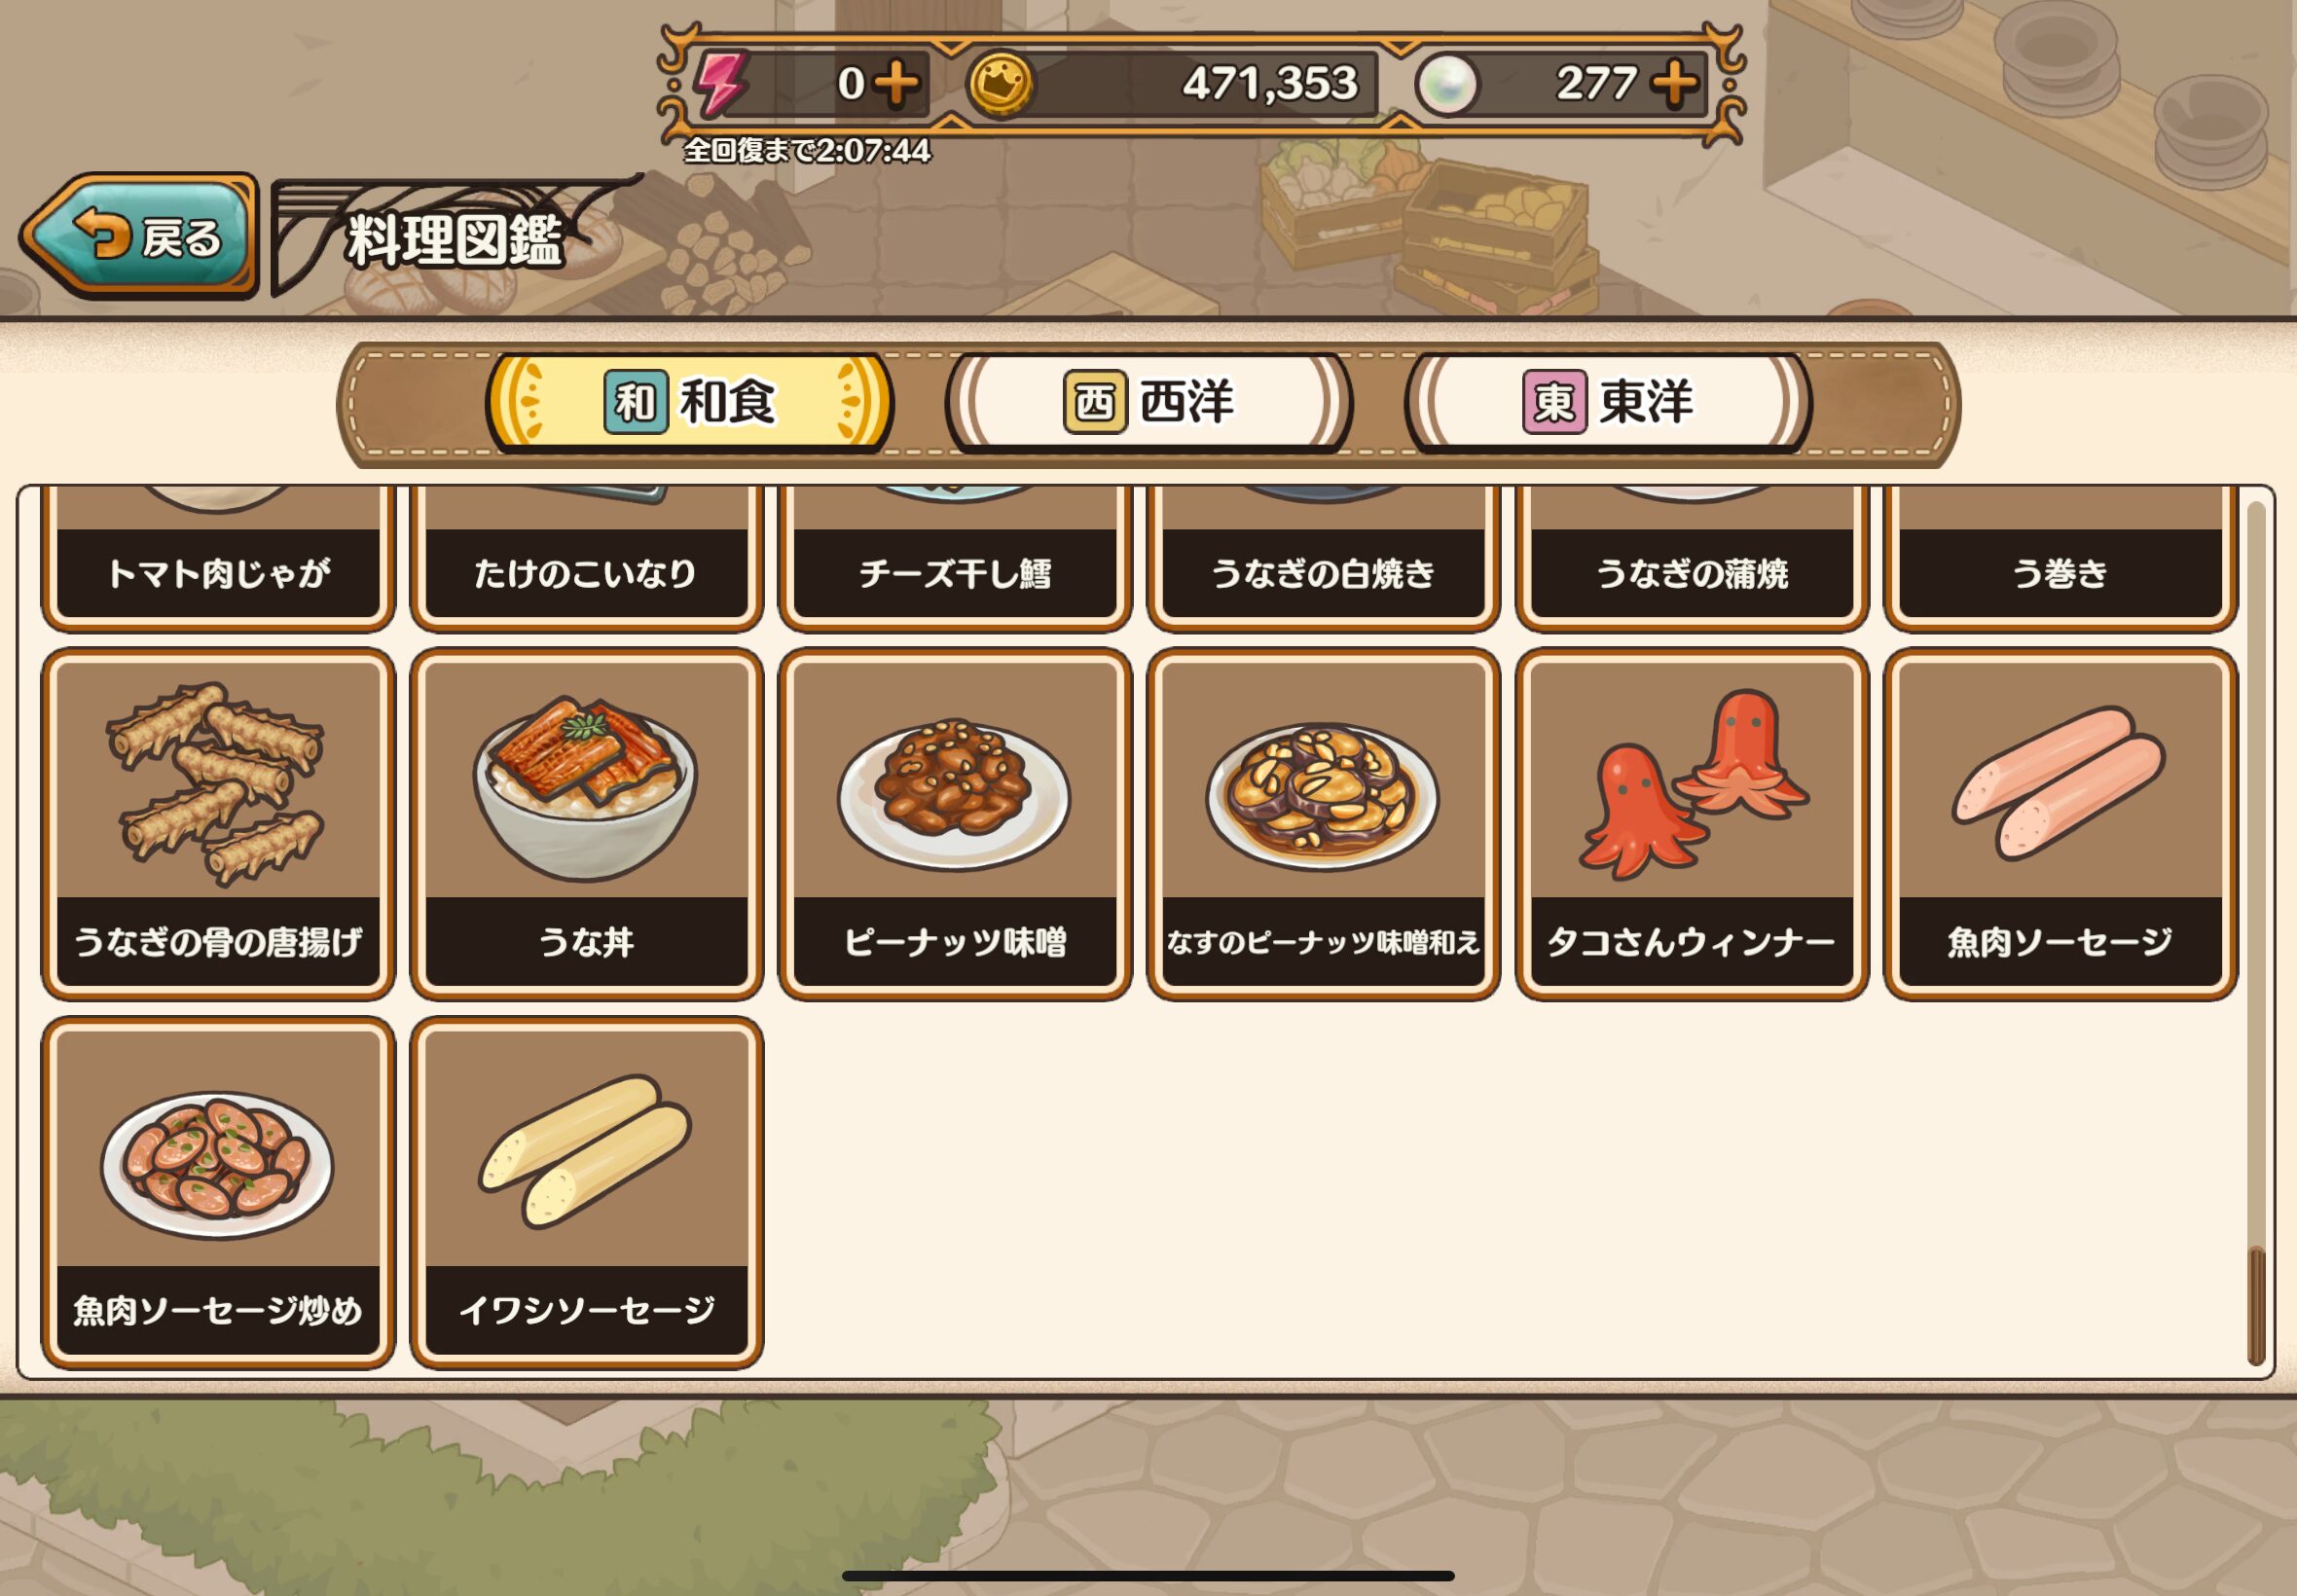Go back with the 戻る button
2297x1596 pixels.
139,236
